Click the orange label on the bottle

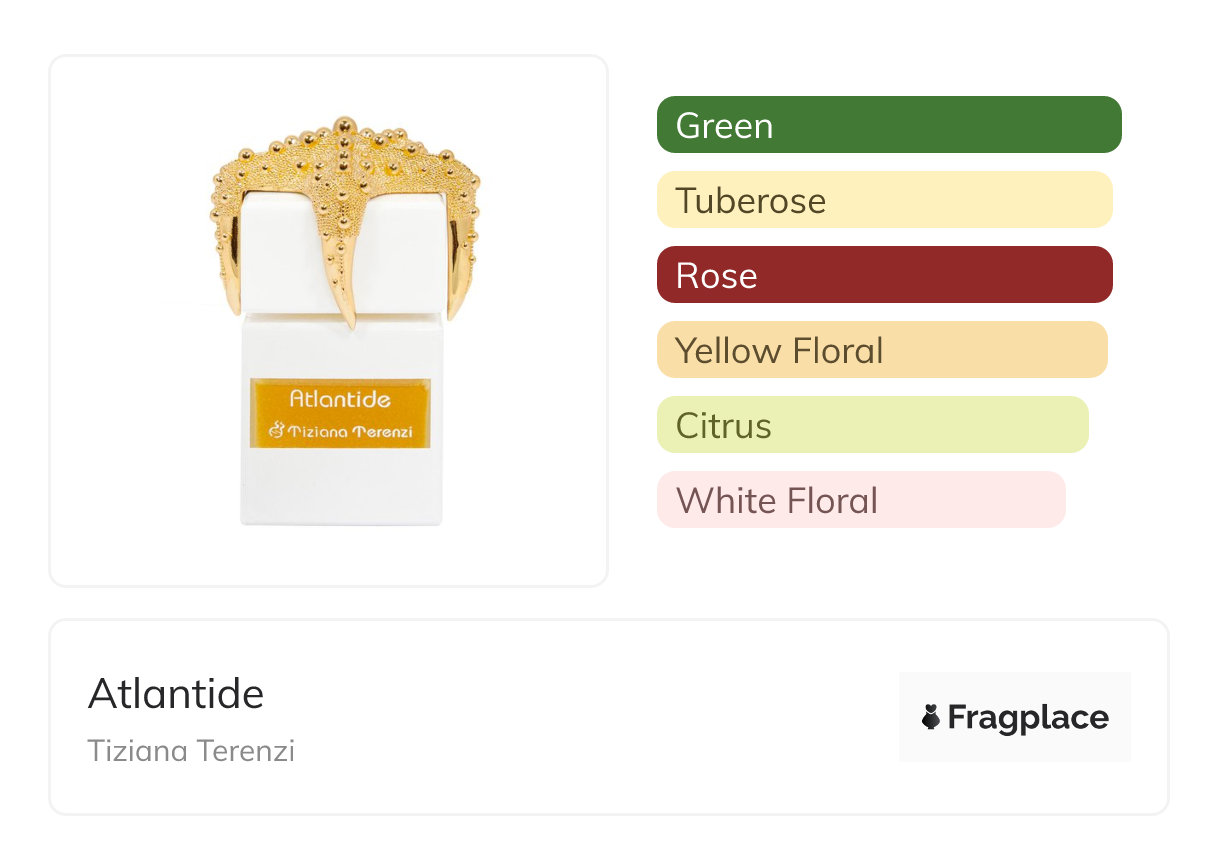340,413
